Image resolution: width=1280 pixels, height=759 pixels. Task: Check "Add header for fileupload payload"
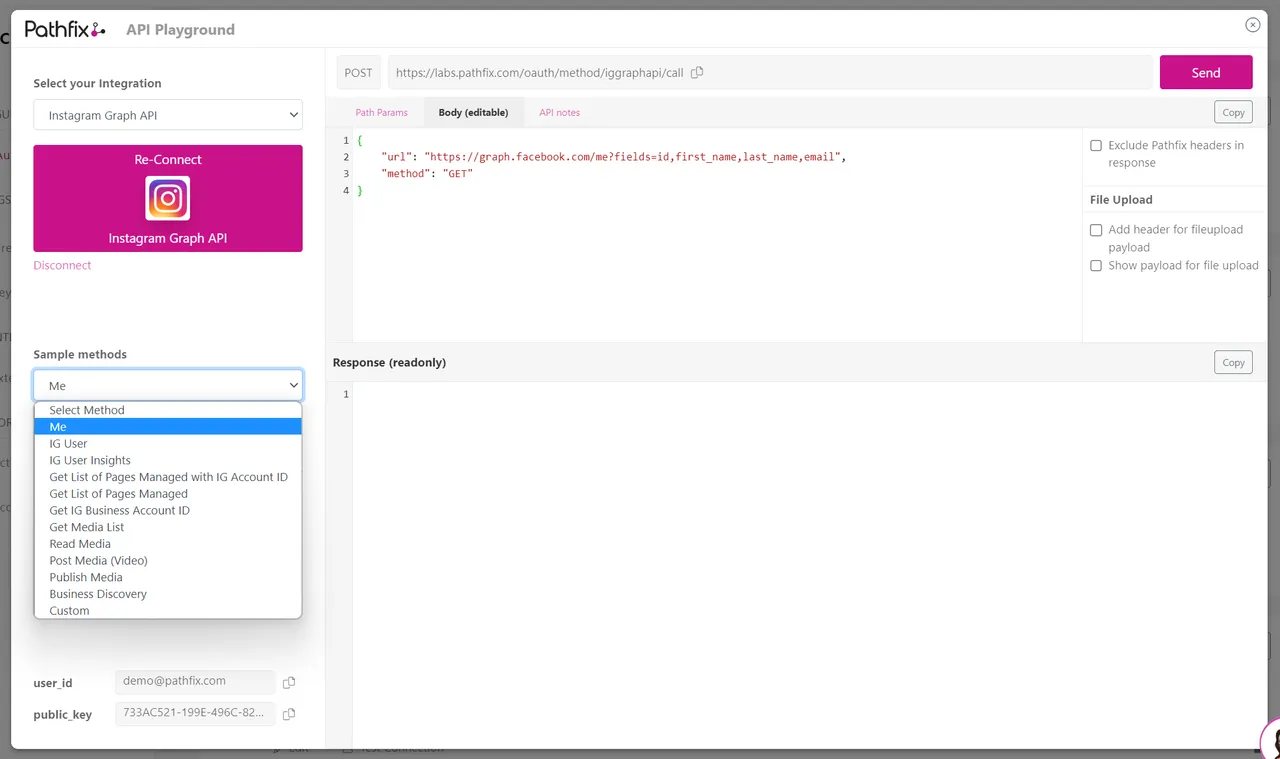(1096, 230)
